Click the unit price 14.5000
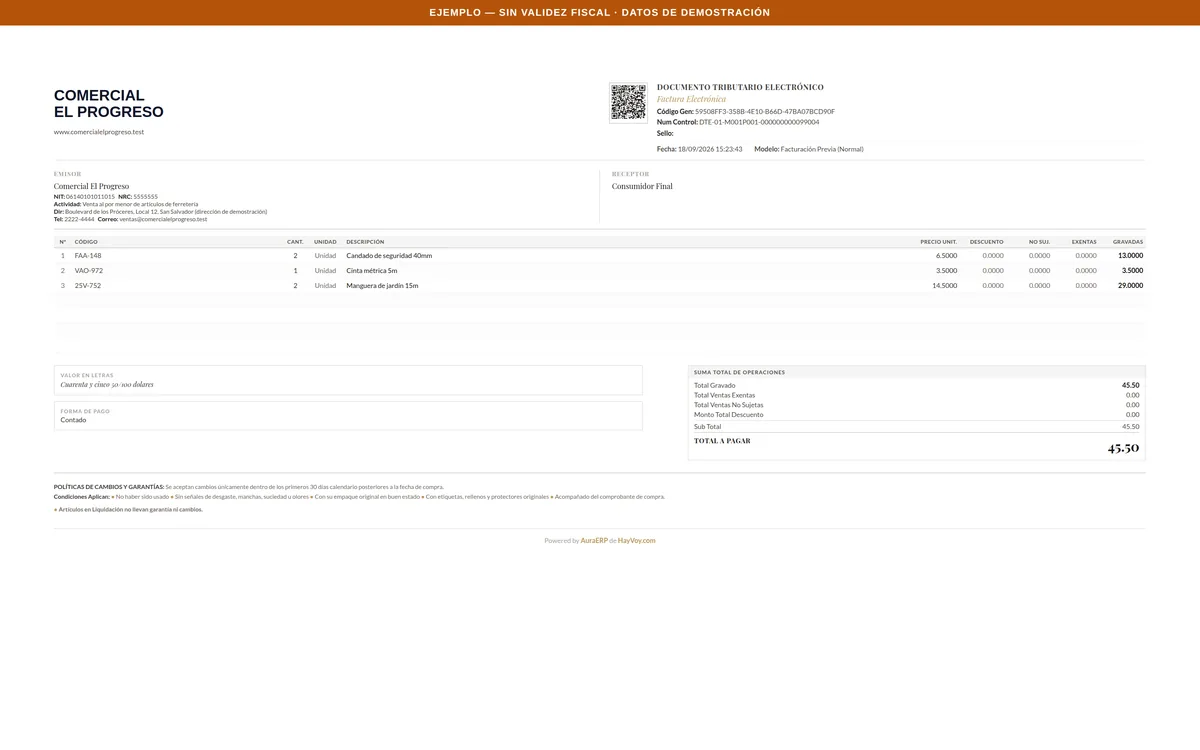This screenshot has width=1200, height=750. (x=944, y=286)
